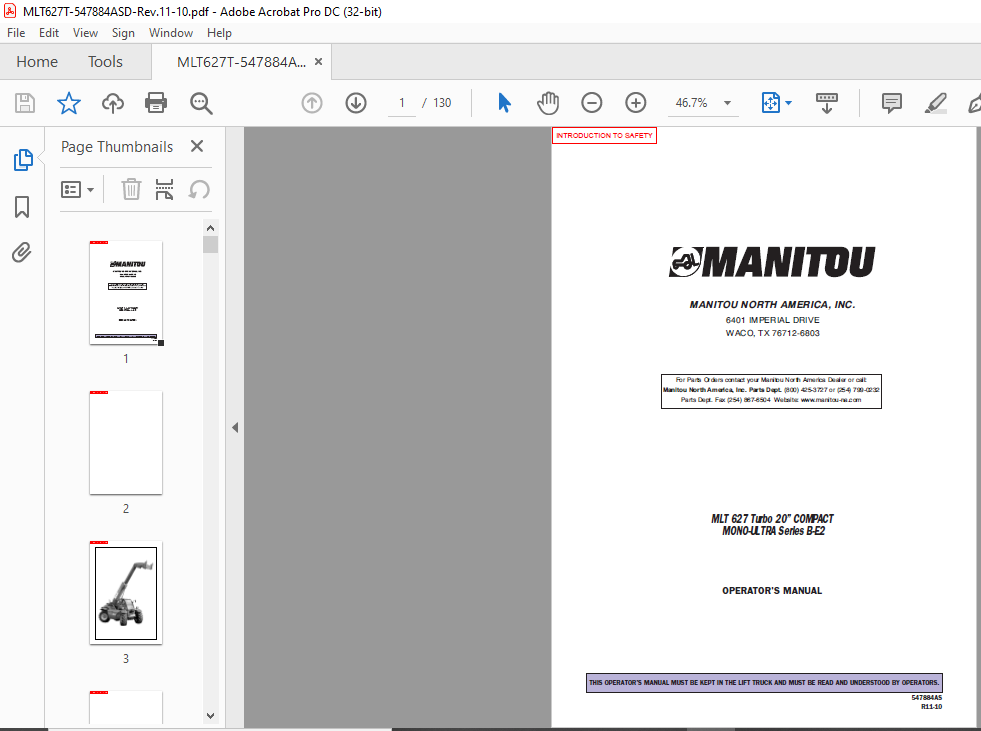The height and width of the screenshot is (731, 981).
Task: Zoom out with minus button
Action: click(591, 103)
